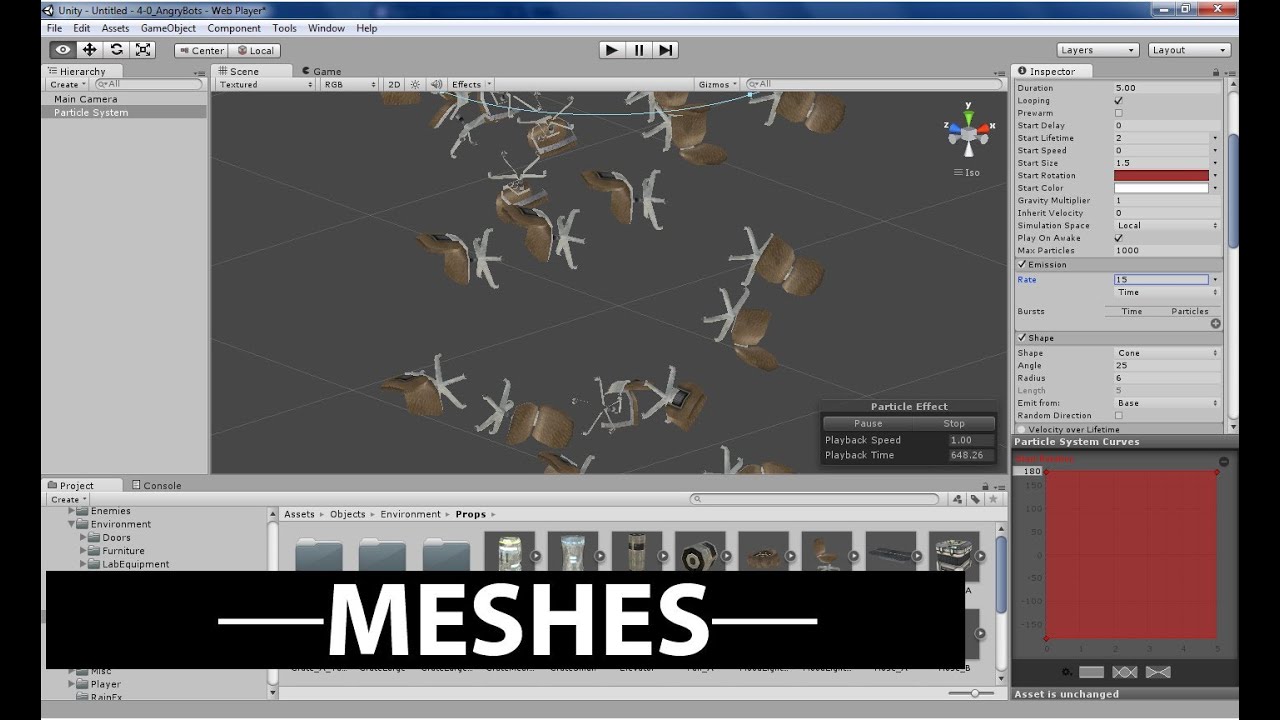
Task: Apply the hourglass crossing curve preset
Action: pyautogui.click(x=1125, y=672)
